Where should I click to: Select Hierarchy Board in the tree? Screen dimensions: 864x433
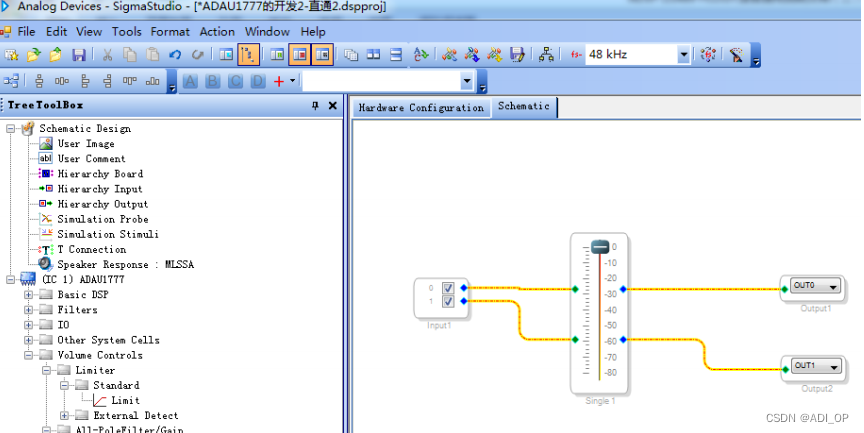click(100, 174)
